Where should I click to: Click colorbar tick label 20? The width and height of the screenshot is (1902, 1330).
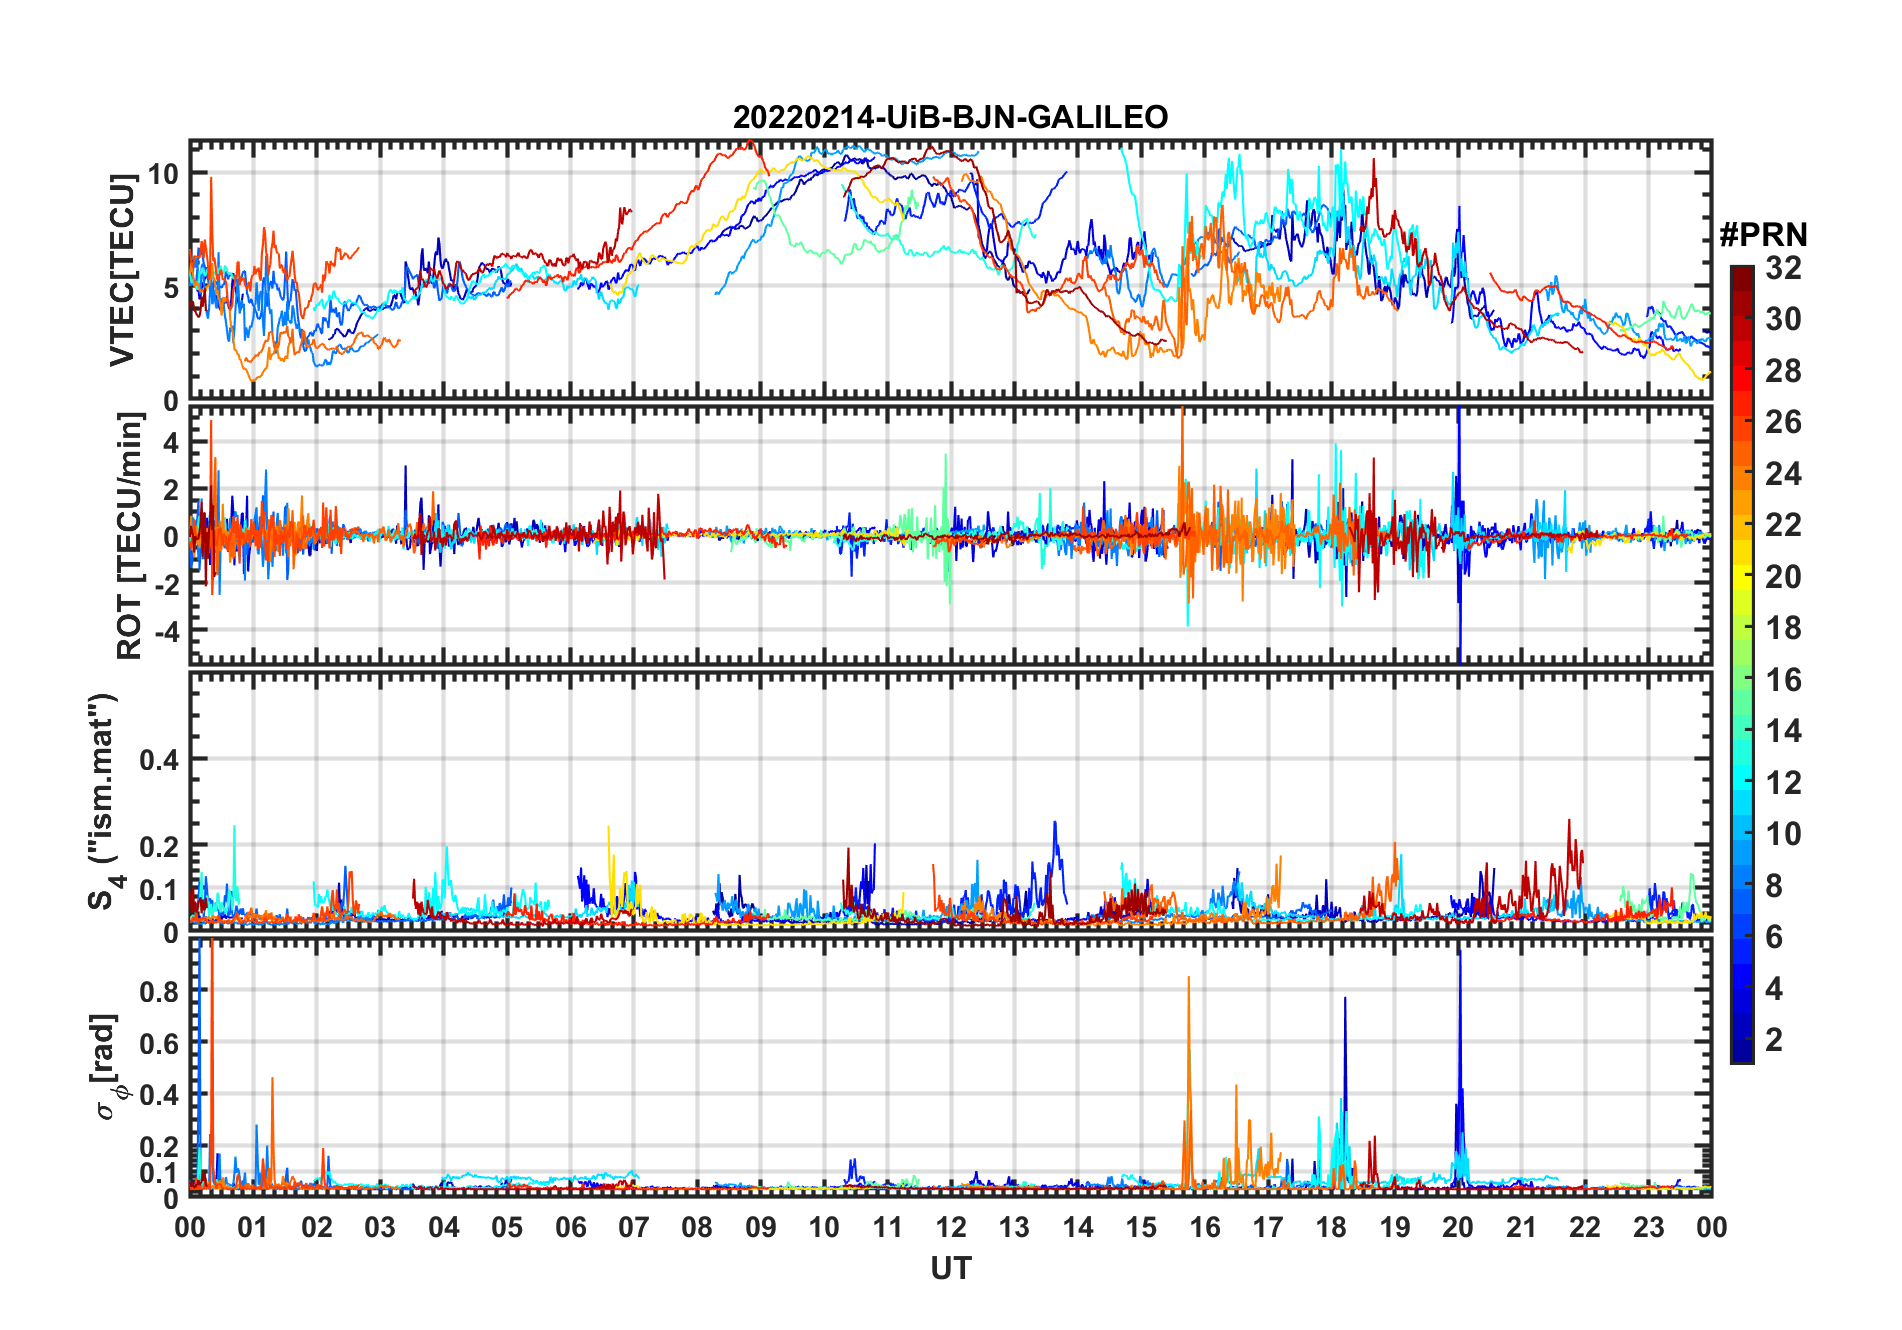coord(1783,577)
